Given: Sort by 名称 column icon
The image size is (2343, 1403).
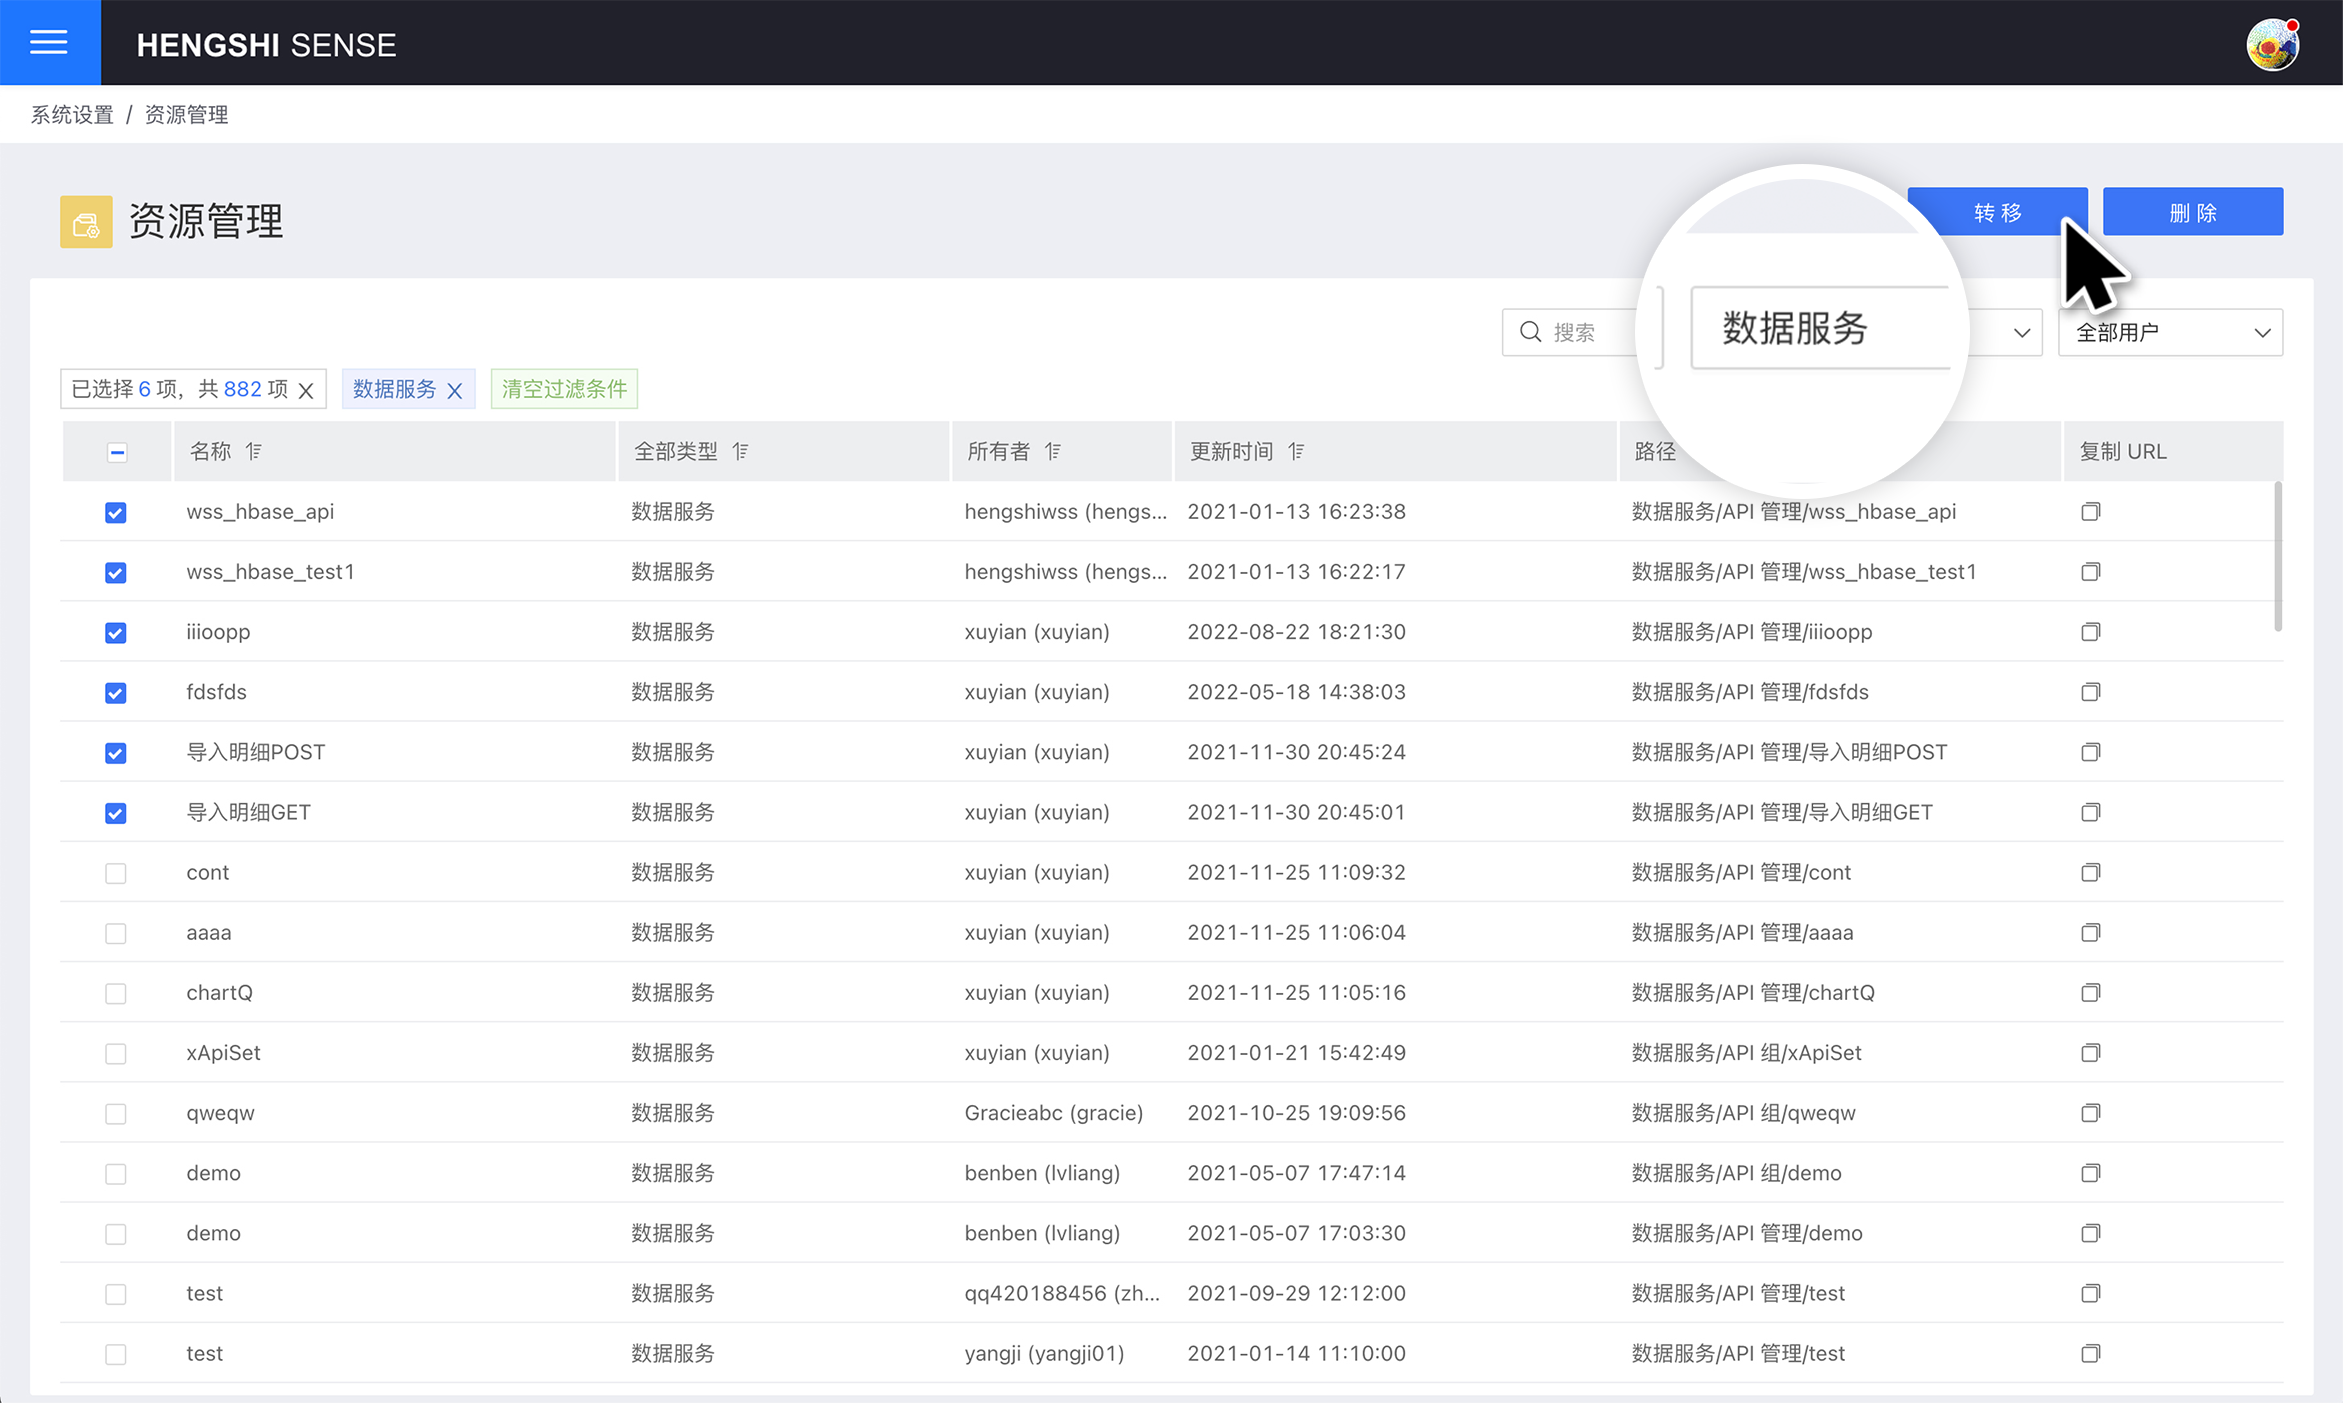Looking at the screenshot, I should (x=254, y=452).
